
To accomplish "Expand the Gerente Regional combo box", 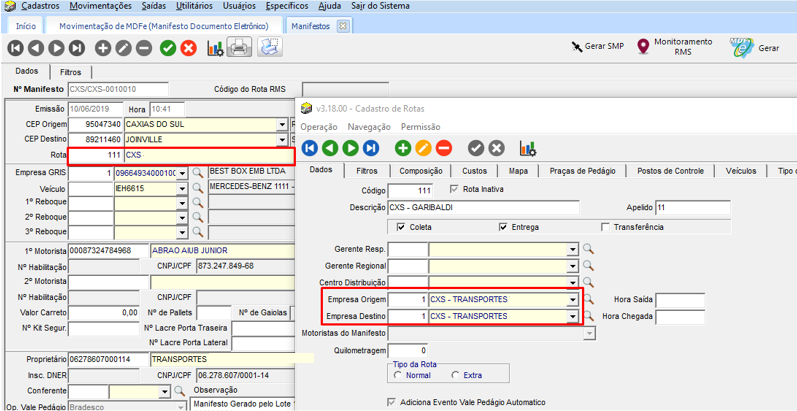I will [573, 266].
